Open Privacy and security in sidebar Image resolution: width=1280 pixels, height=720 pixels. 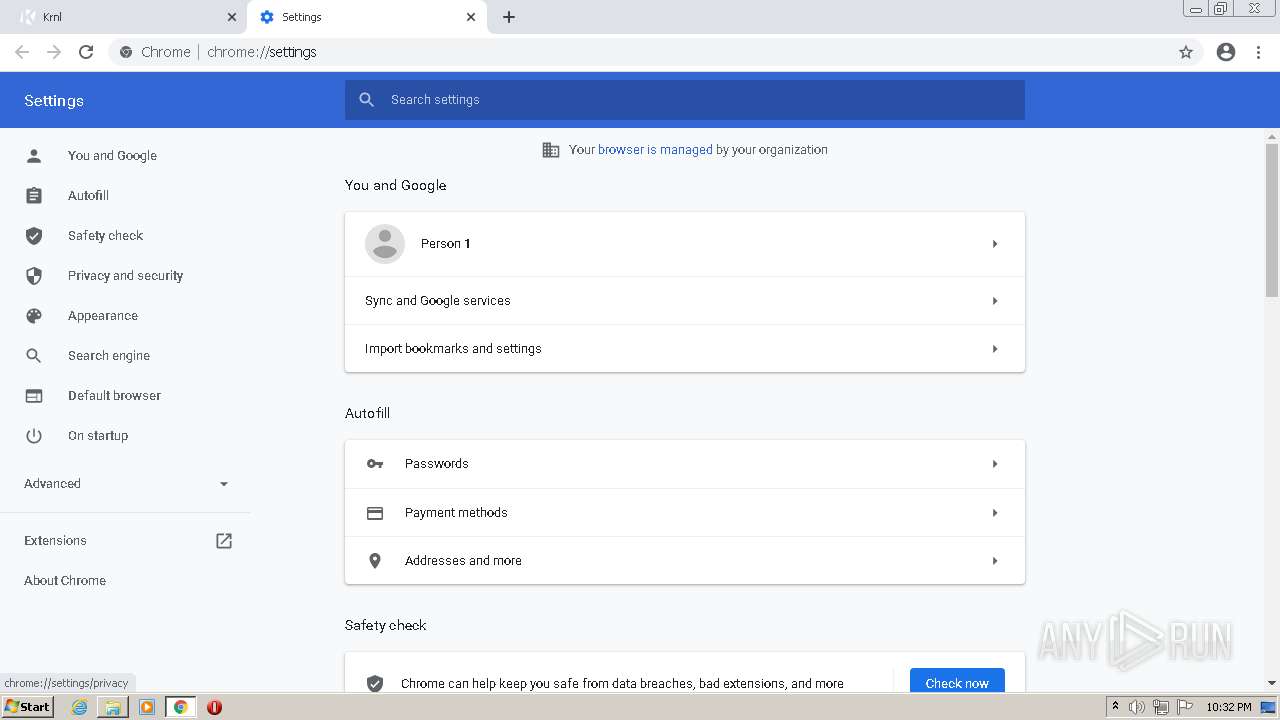125,275
